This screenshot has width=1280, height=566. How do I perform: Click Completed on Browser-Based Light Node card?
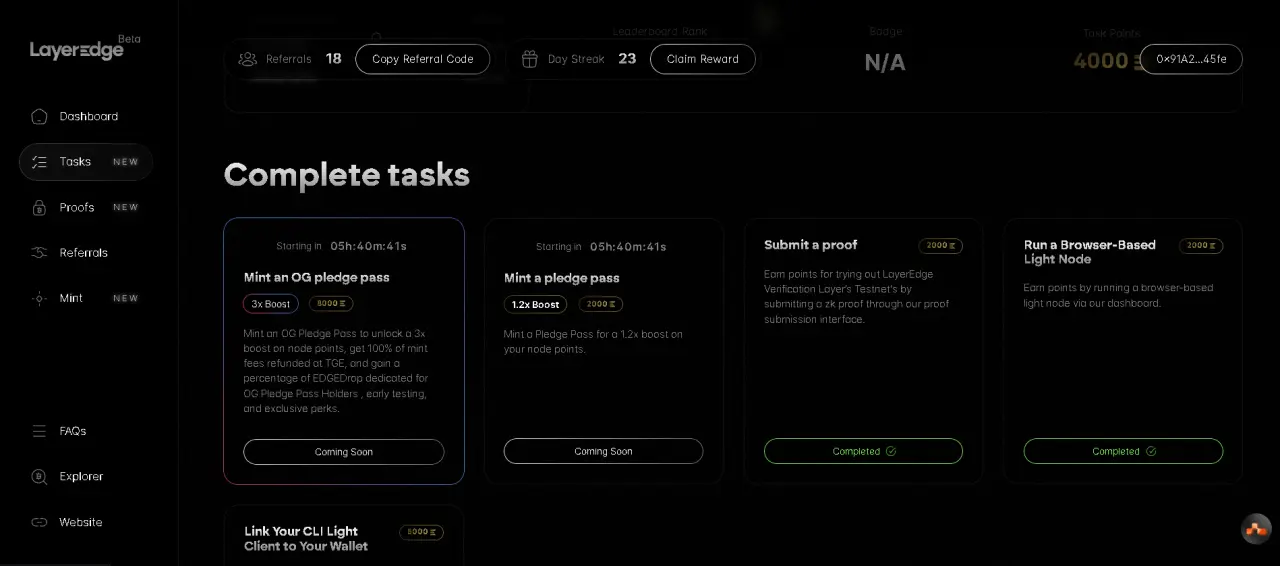pos(1123,451)
